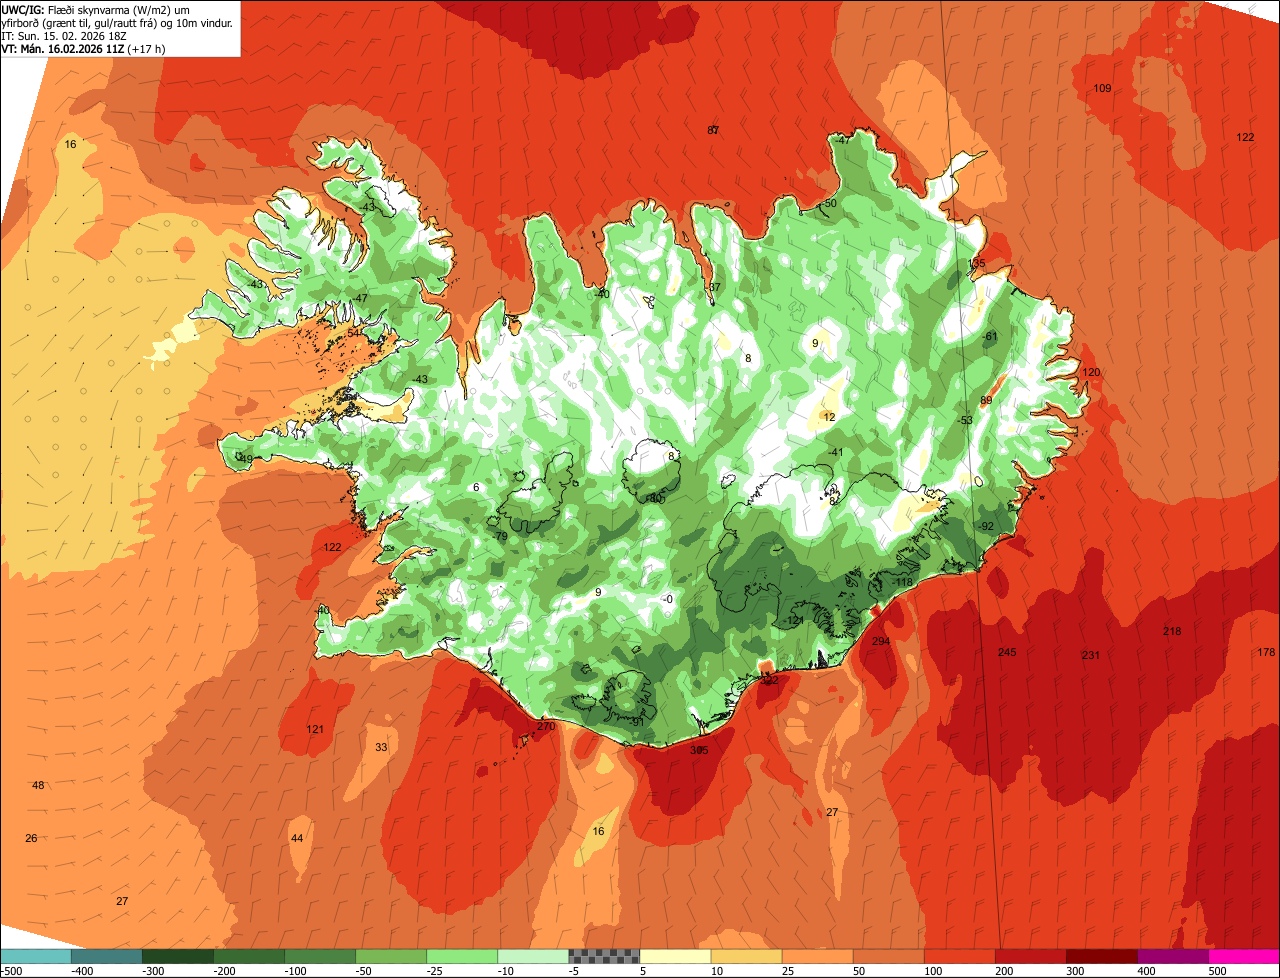Select the palest green -10 to -5 swatch

(533, 956)
